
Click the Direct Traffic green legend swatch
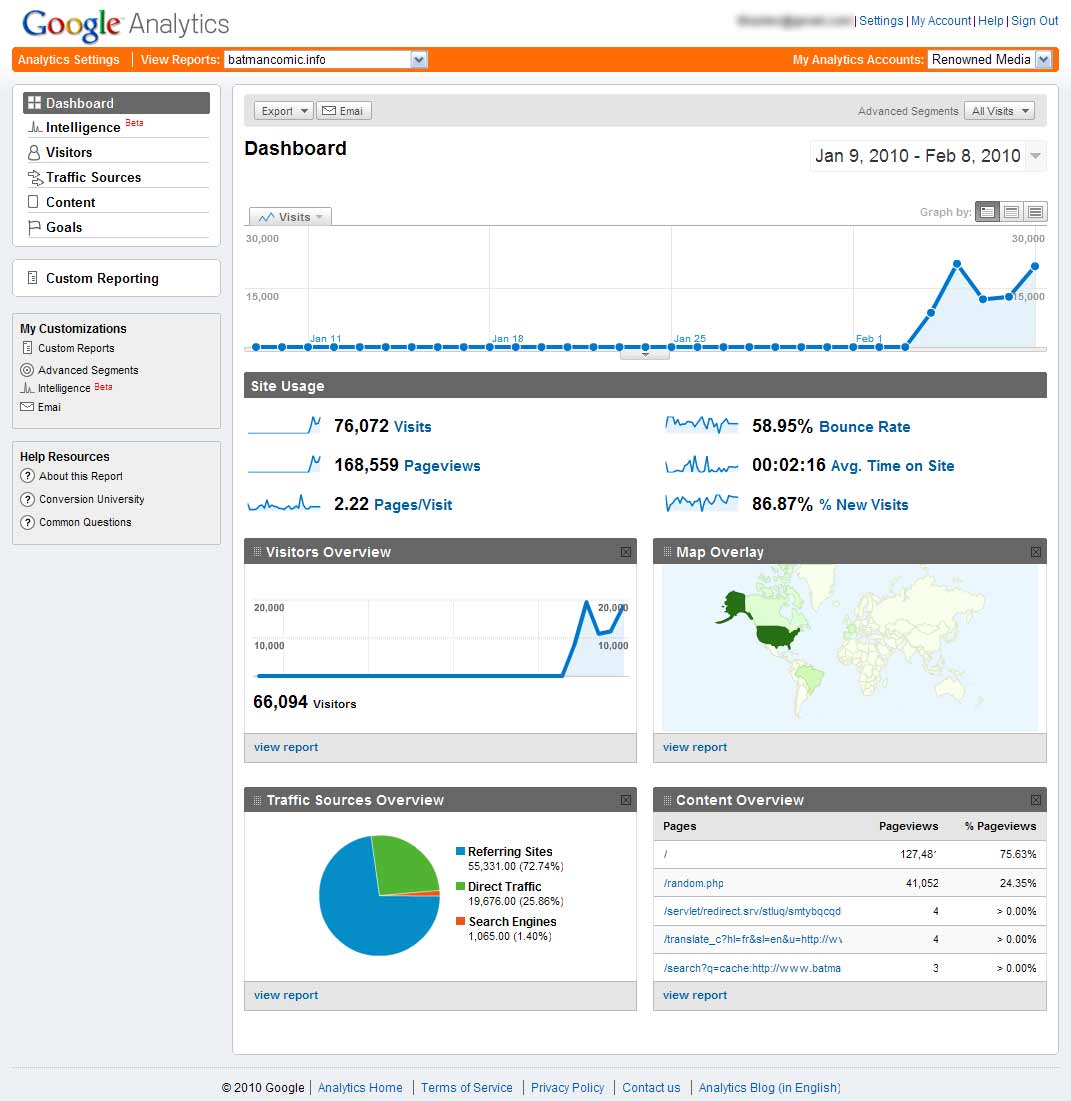tap(460, 886)
